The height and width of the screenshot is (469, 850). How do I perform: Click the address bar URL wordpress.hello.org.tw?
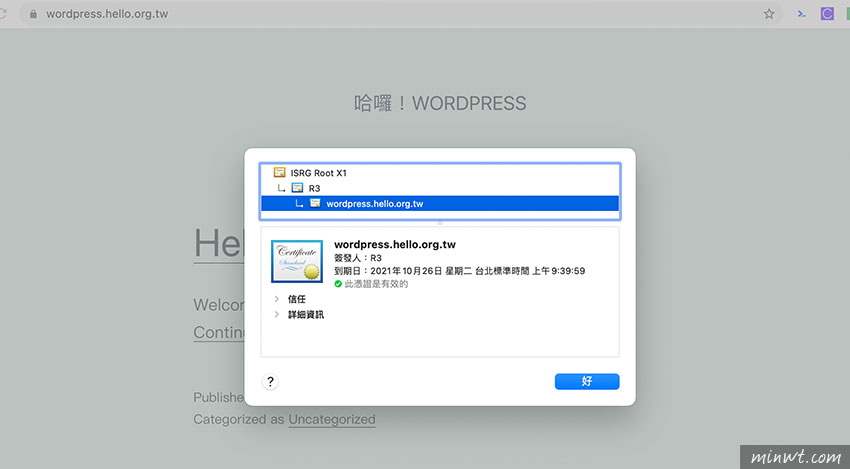(107, 14)
